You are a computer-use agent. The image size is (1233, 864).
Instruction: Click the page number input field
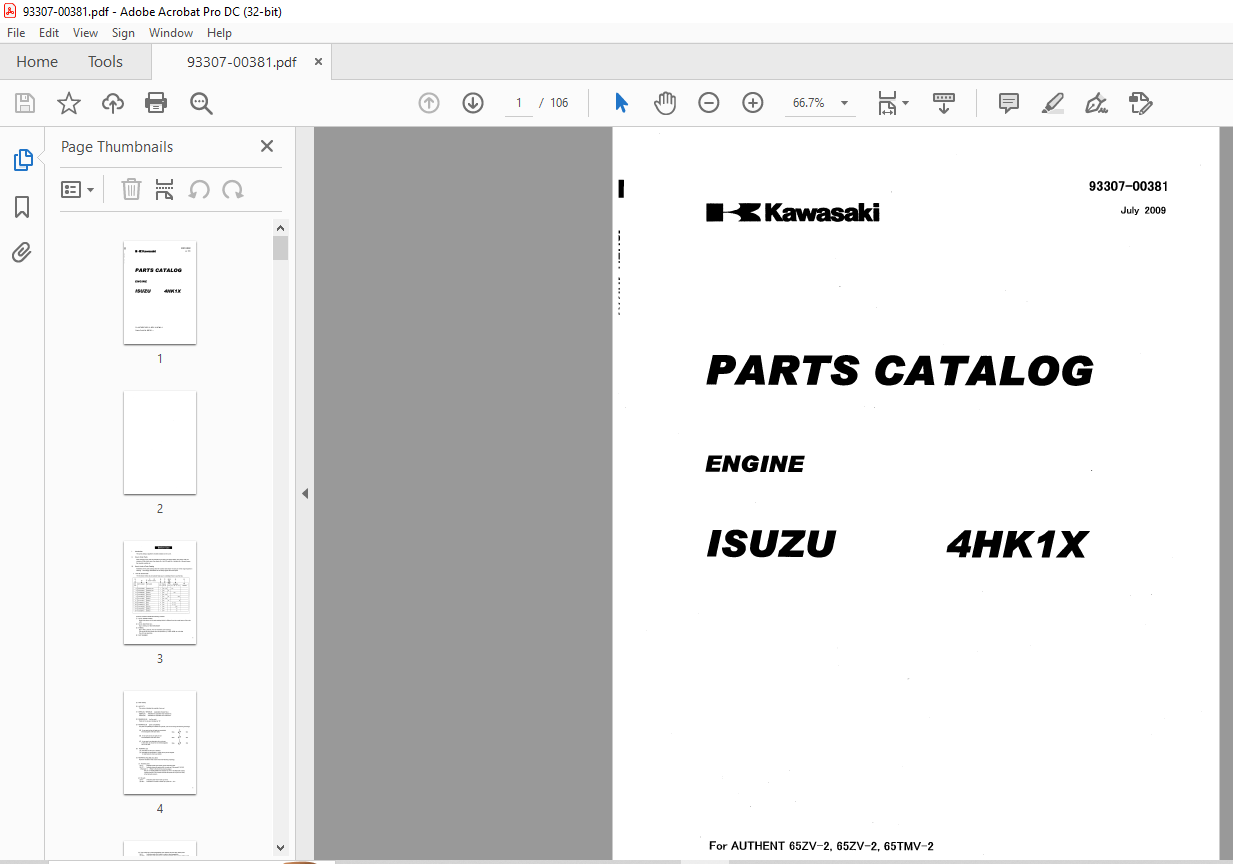519,103
